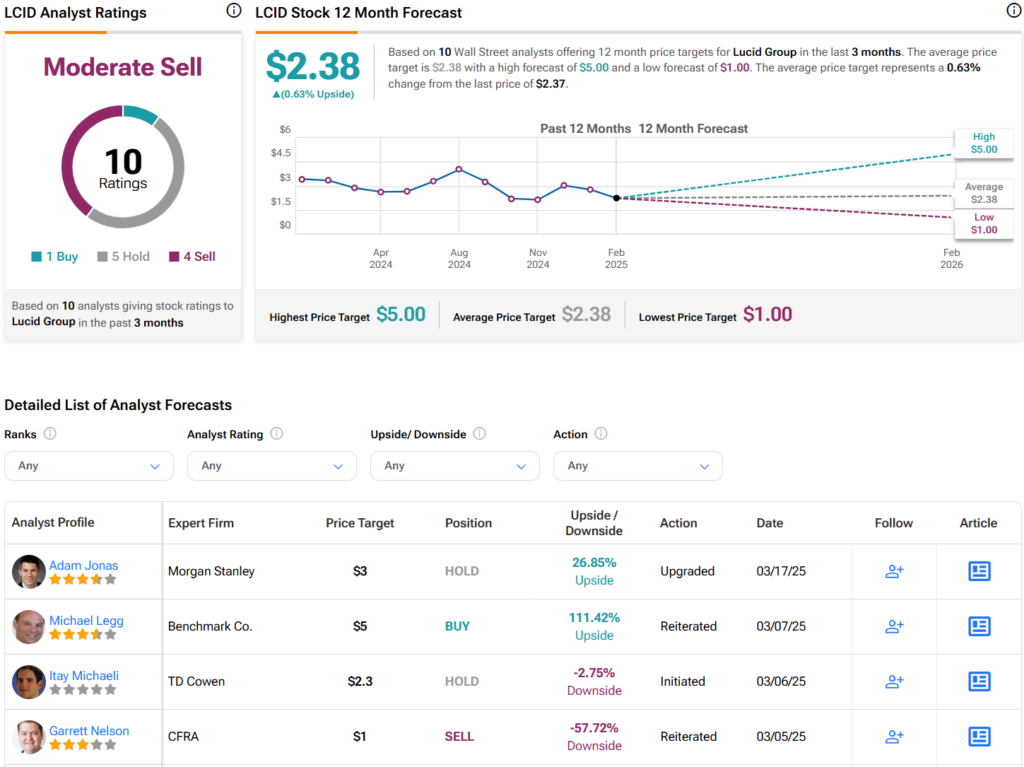The height and width of the screenshot is (767, 1024).
Task: Click the High $5.00 forecast label
Action: tap(983, 143)
